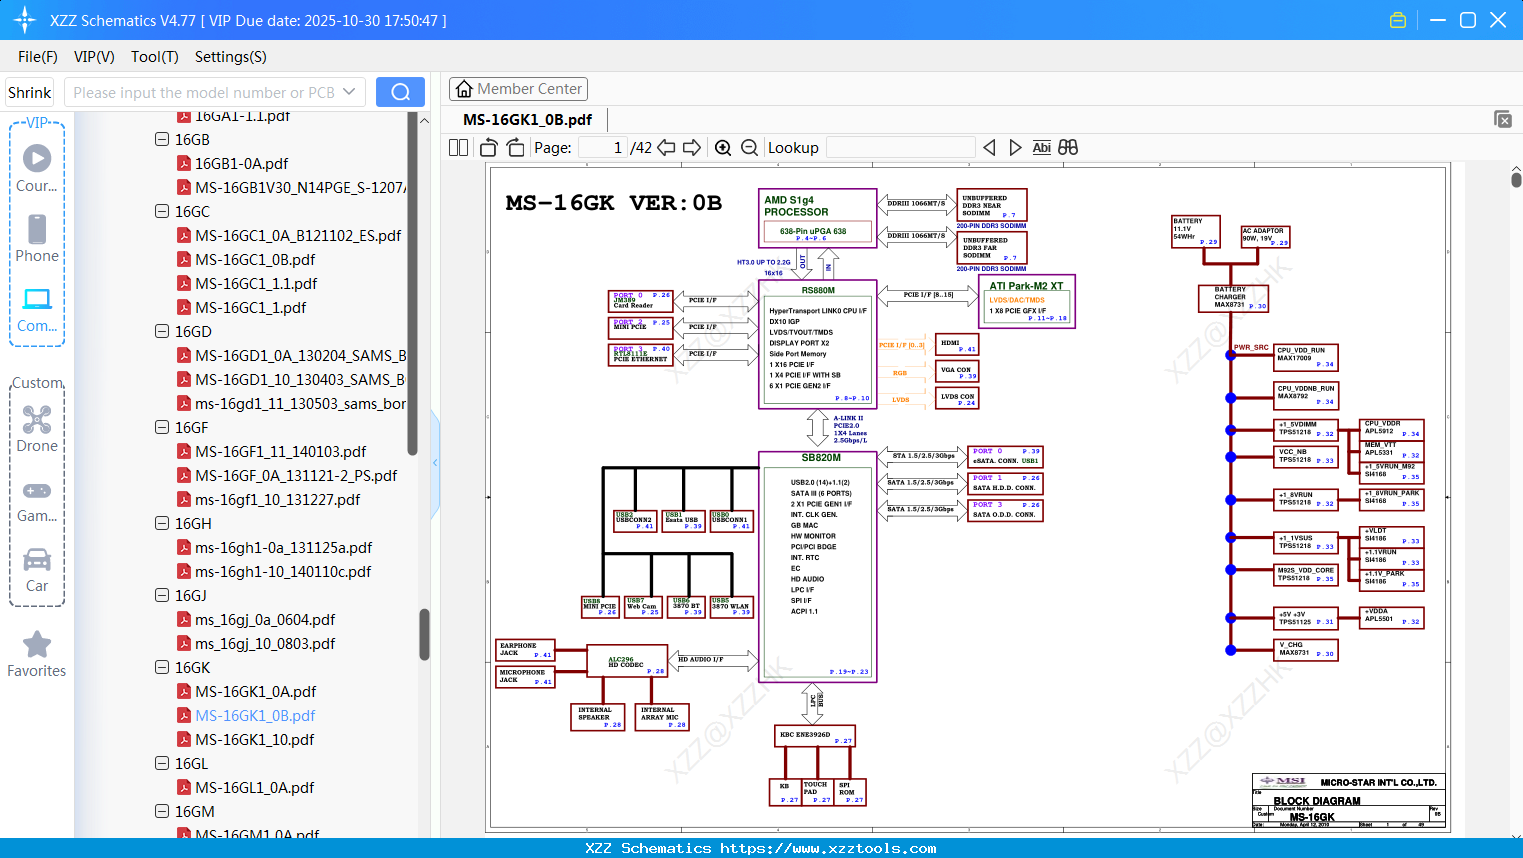
Task: Collapse the 16GB folder
Action: [x=162, y=140]
